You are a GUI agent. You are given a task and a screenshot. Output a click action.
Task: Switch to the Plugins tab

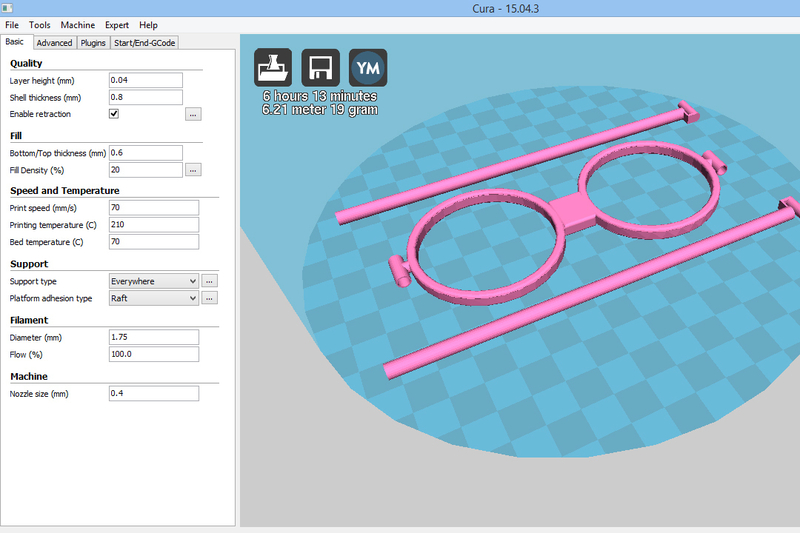point(93,43)
